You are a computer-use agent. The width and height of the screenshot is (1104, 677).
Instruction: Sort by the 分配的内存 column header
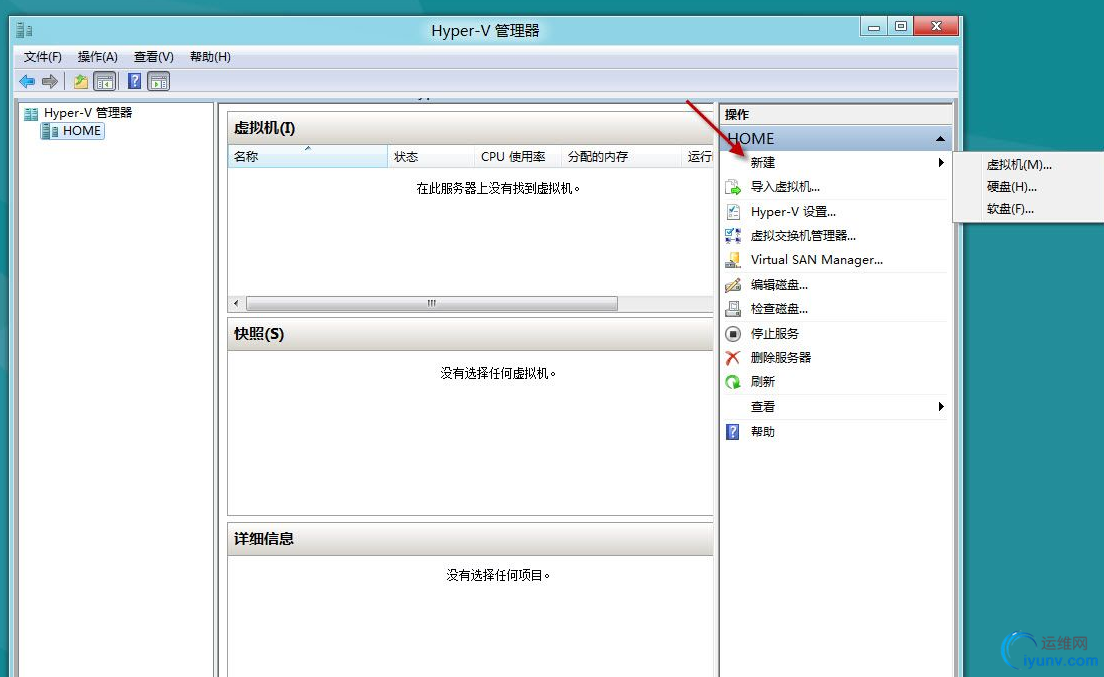[622, 156]
